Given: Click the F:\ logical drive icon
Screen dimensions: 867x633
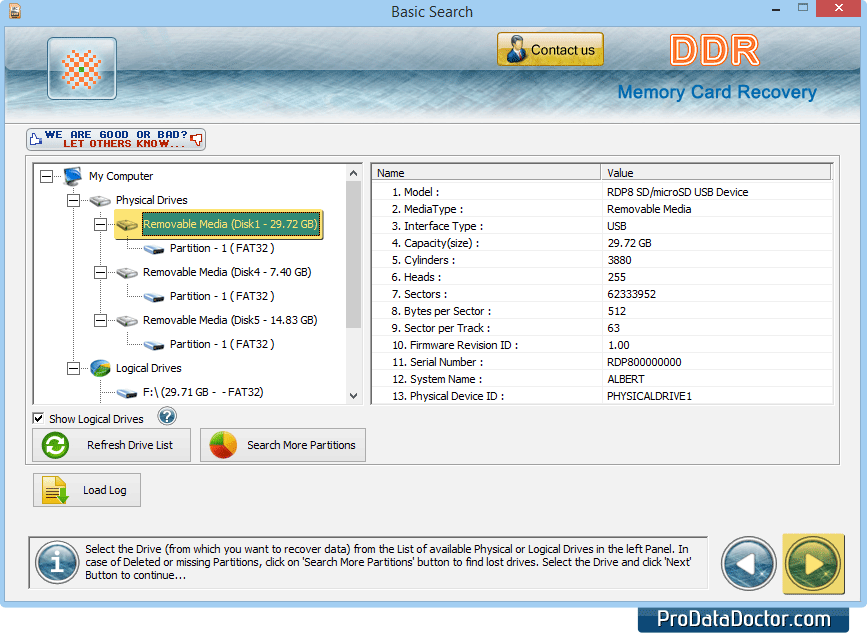Looking at the screenshot, I should (x=127, y=393).
